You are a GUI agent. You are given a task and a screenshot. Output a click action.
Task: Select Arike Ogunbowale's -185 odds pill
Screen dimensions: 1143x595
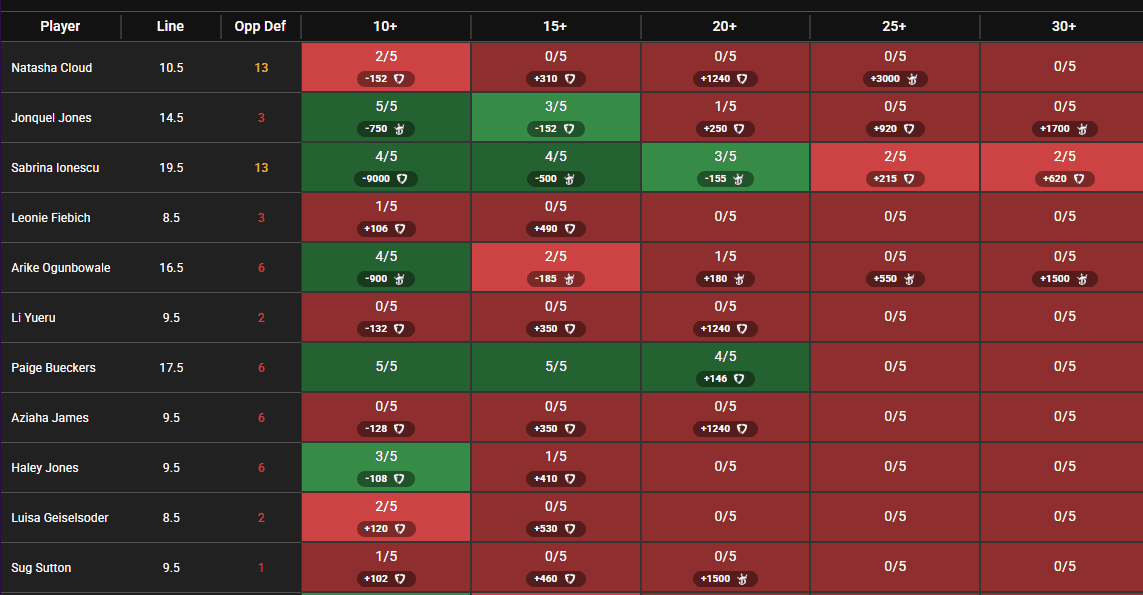555,279
